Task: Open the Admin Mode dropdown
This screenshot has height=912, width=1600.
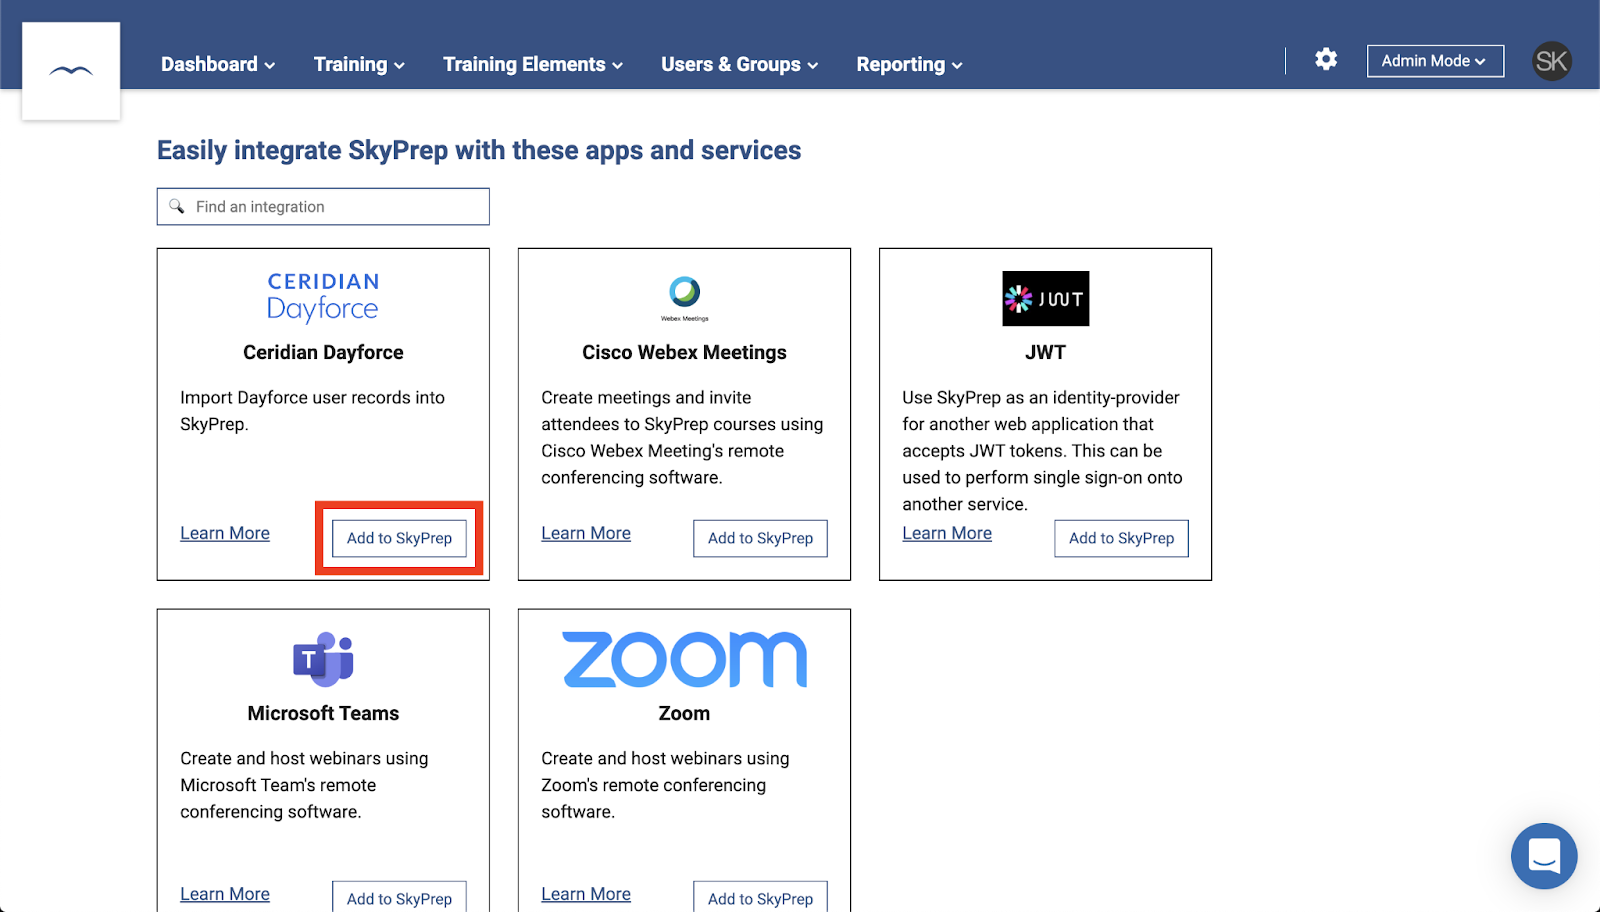Action: 1435,61
